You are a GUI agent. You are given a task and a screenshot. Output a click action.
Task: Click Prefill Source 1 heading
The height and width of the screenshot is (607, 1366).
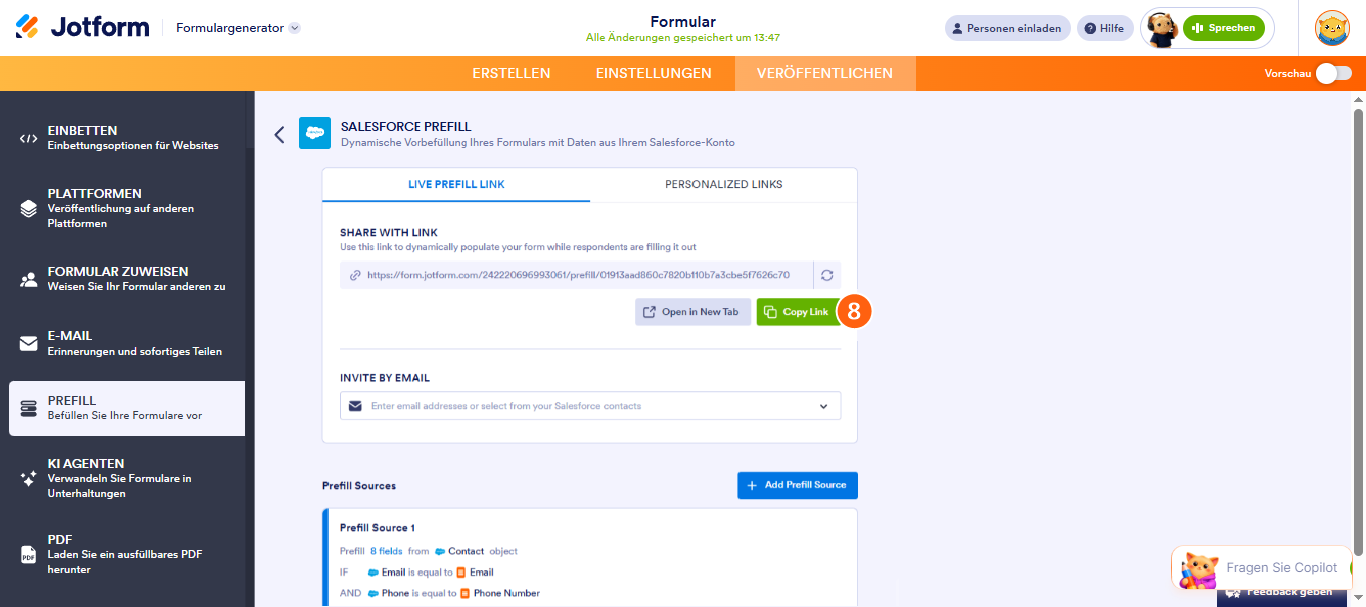pyautogui.click(x=377, y=528)
